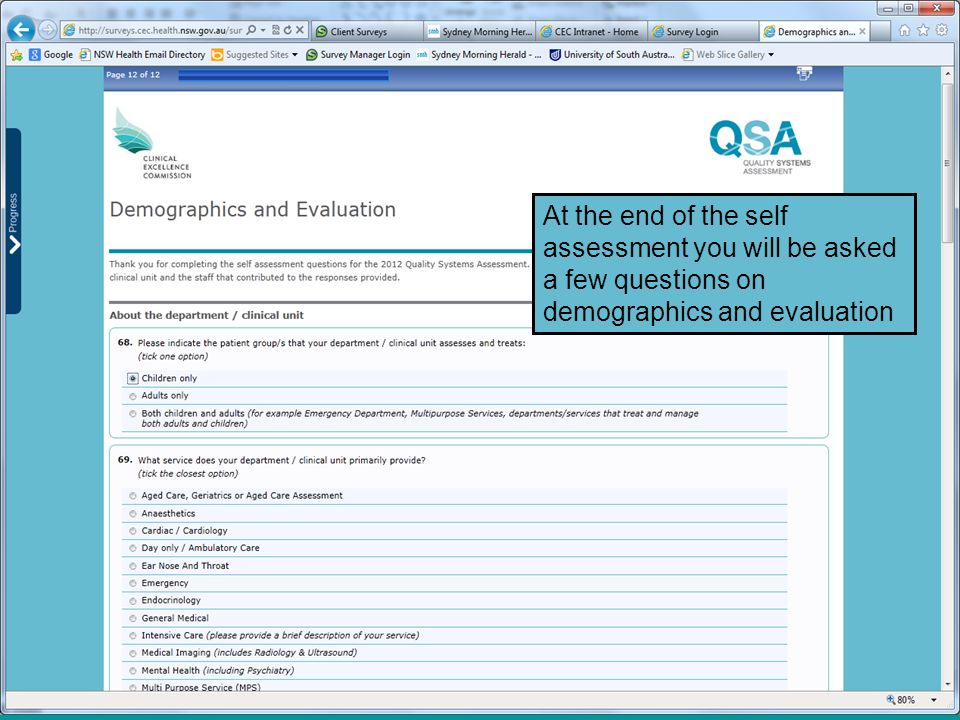This screenshot has width=960, height=720.
Task: Stop loading with the X icon in the address bar
Action: pyautogui.click(x=299, y=30)
